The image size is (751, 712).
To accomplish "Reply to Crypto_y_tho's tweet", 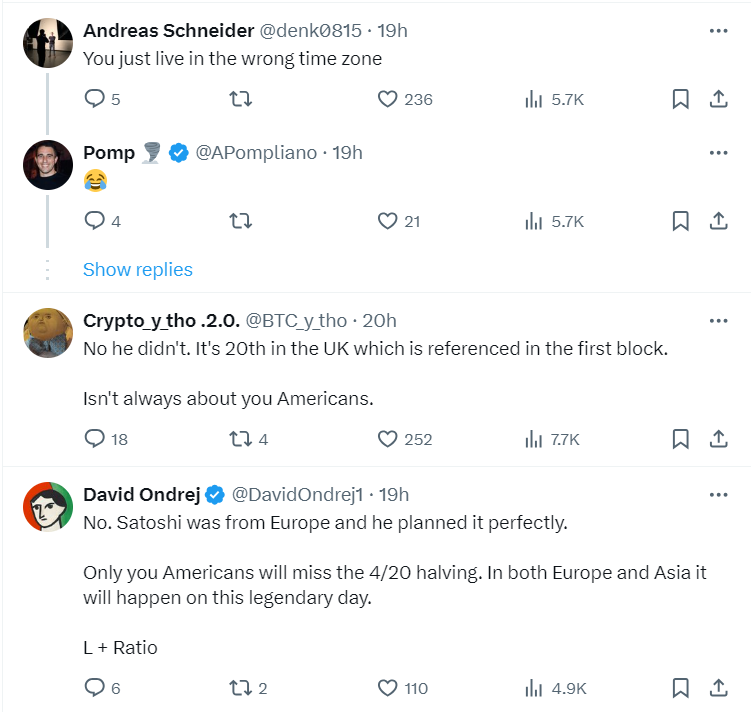I will 95,439.
